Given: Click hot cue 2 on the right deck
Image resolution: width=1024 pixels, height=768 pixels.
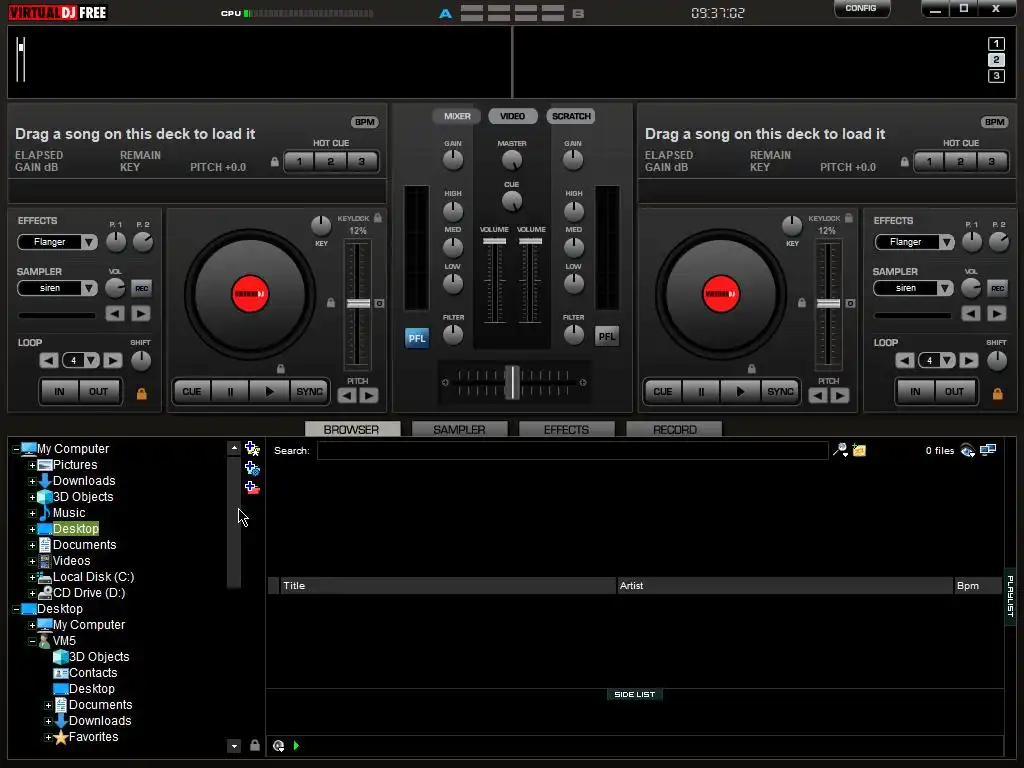Looking at the screenshot, I should tap(961, 161).
